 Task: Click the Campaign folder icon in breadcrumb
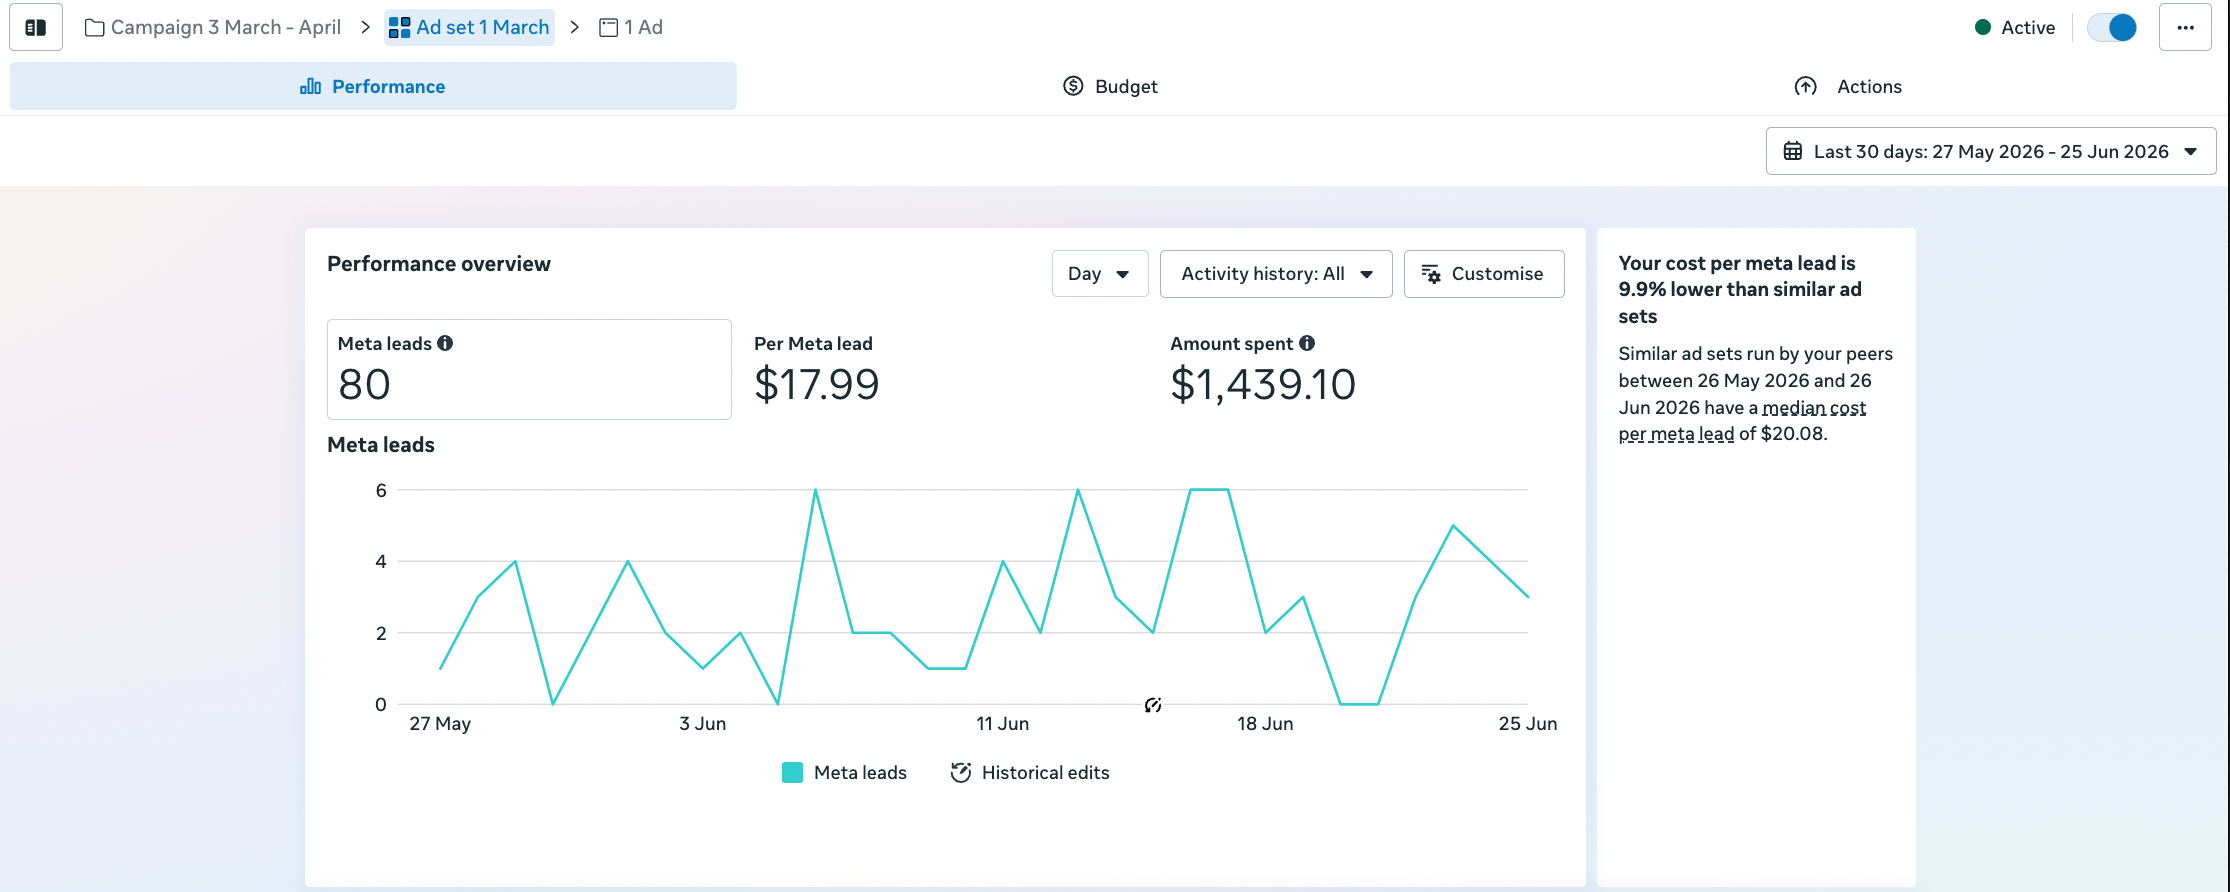click(95, 28)
